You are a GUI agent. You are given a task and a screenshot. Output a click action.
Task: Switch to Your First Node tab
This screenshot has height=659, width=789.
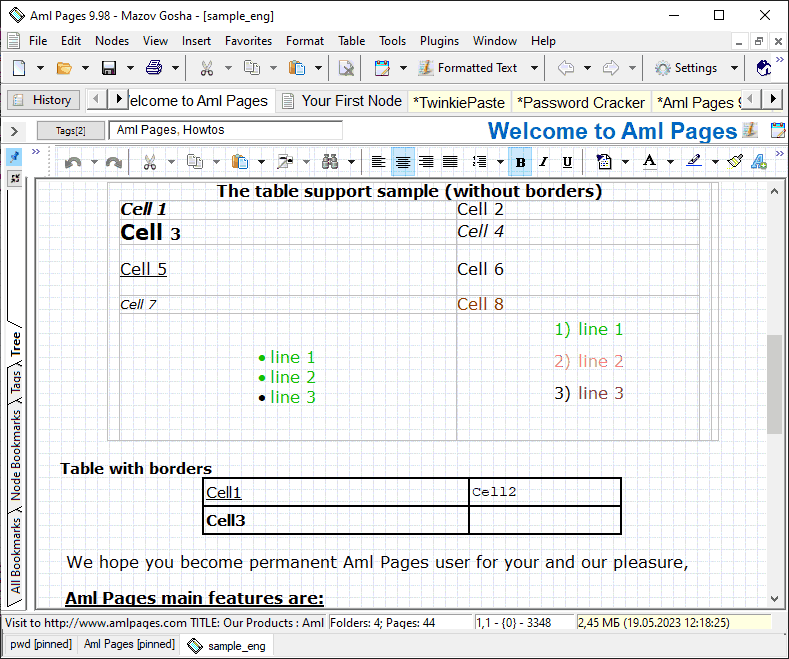pos(342,101)
